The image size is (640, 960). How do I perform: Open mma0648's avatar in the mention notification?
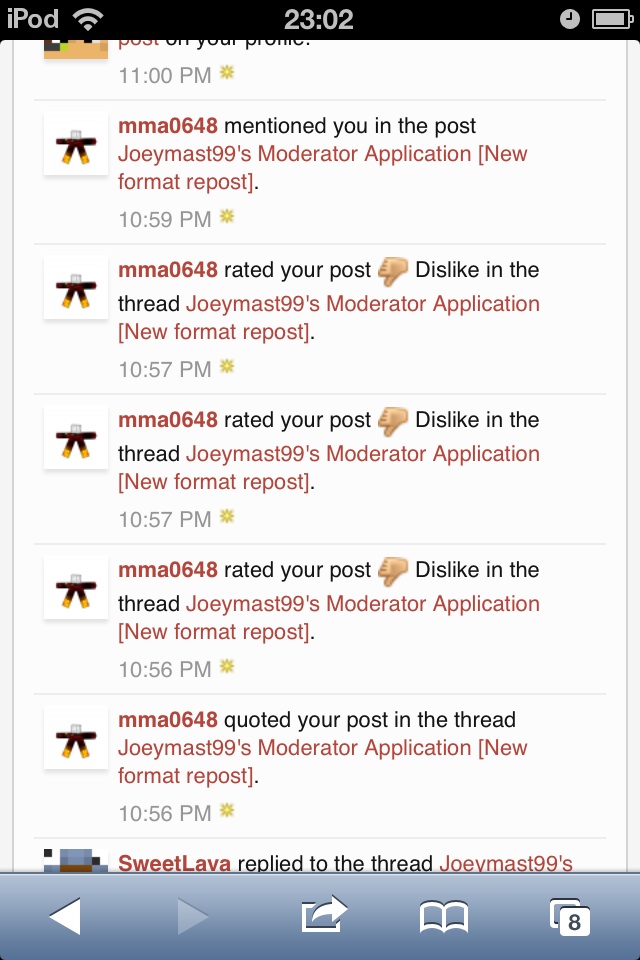pyautogui.click(x=76, y=145)
